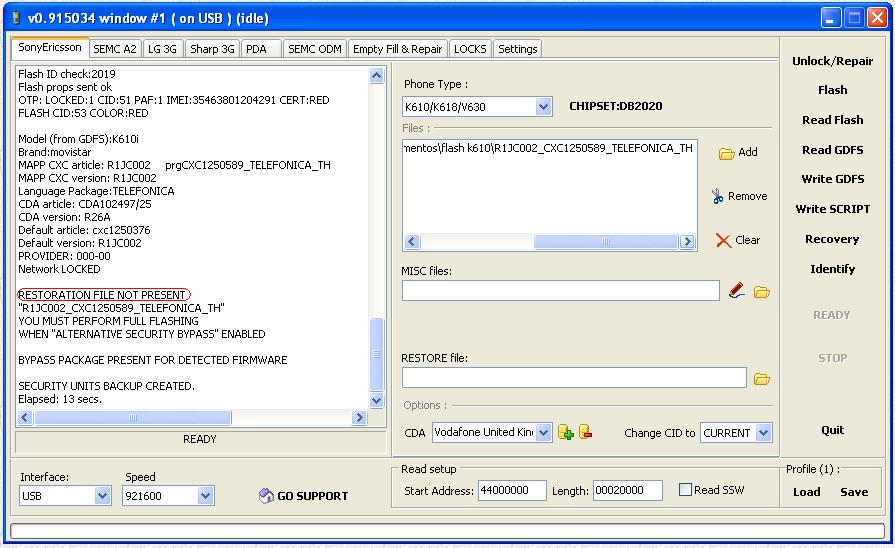The image size is (895, 548).
Task: Click the "CHIPSET:DB2020" label
Action: 616,106
